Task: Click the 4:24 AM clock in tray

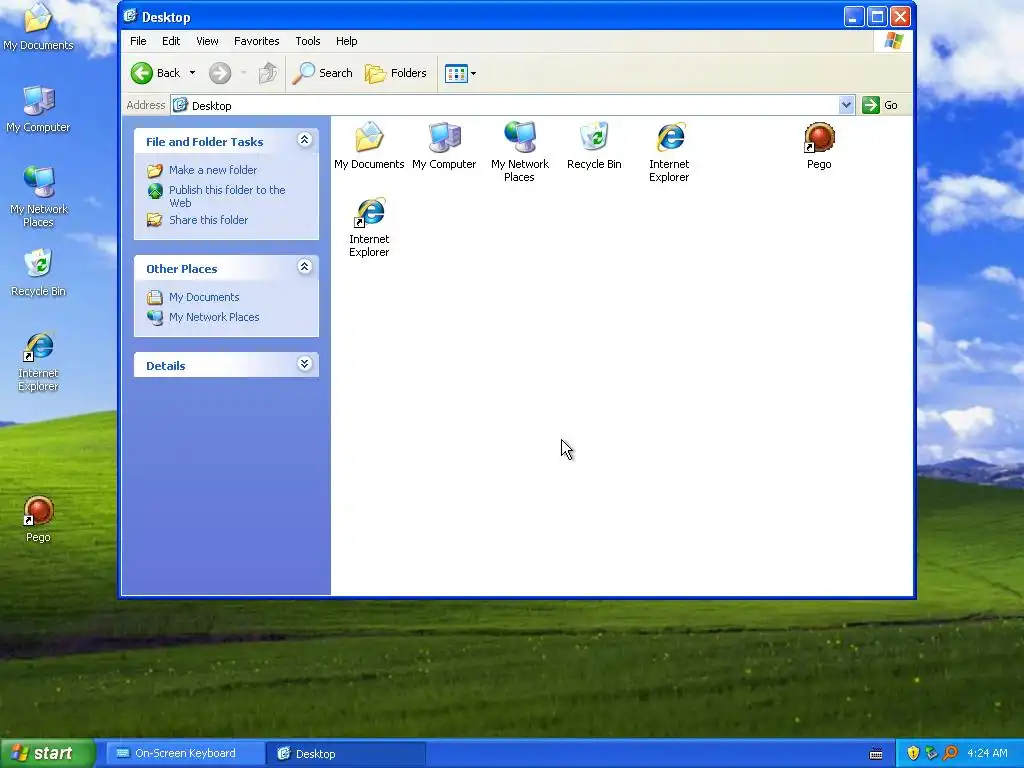Action: click(987, 753)
